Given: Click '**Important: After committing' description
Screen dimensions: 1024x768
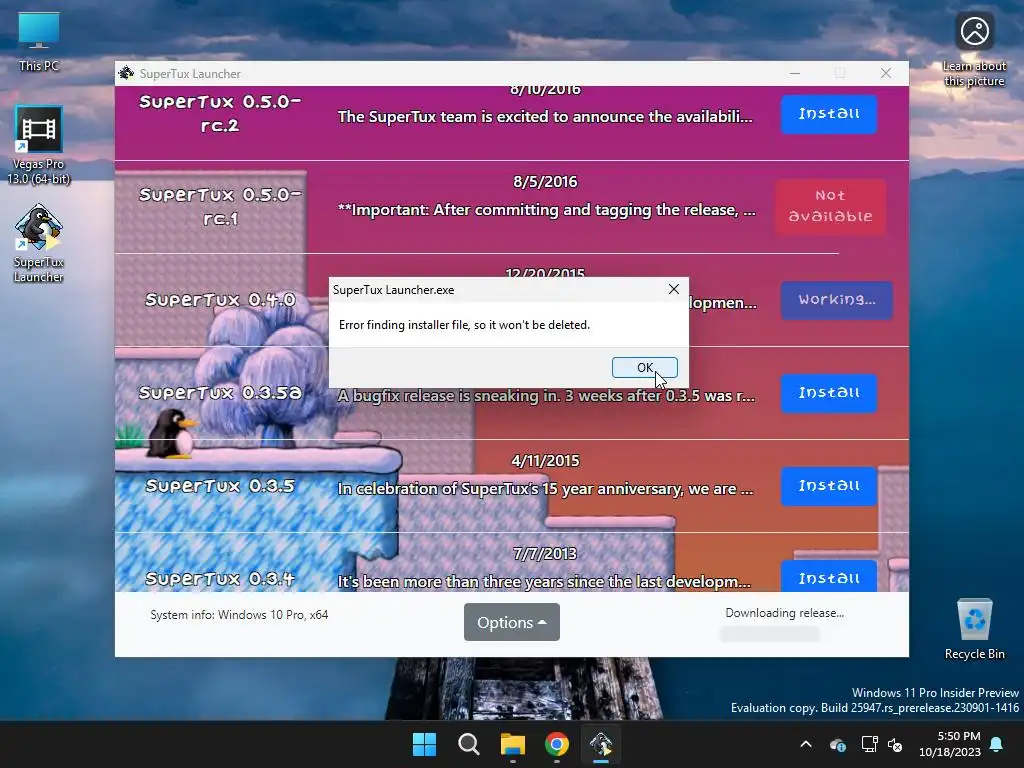Looking at the screenshot, I should [x=547, y=210].
